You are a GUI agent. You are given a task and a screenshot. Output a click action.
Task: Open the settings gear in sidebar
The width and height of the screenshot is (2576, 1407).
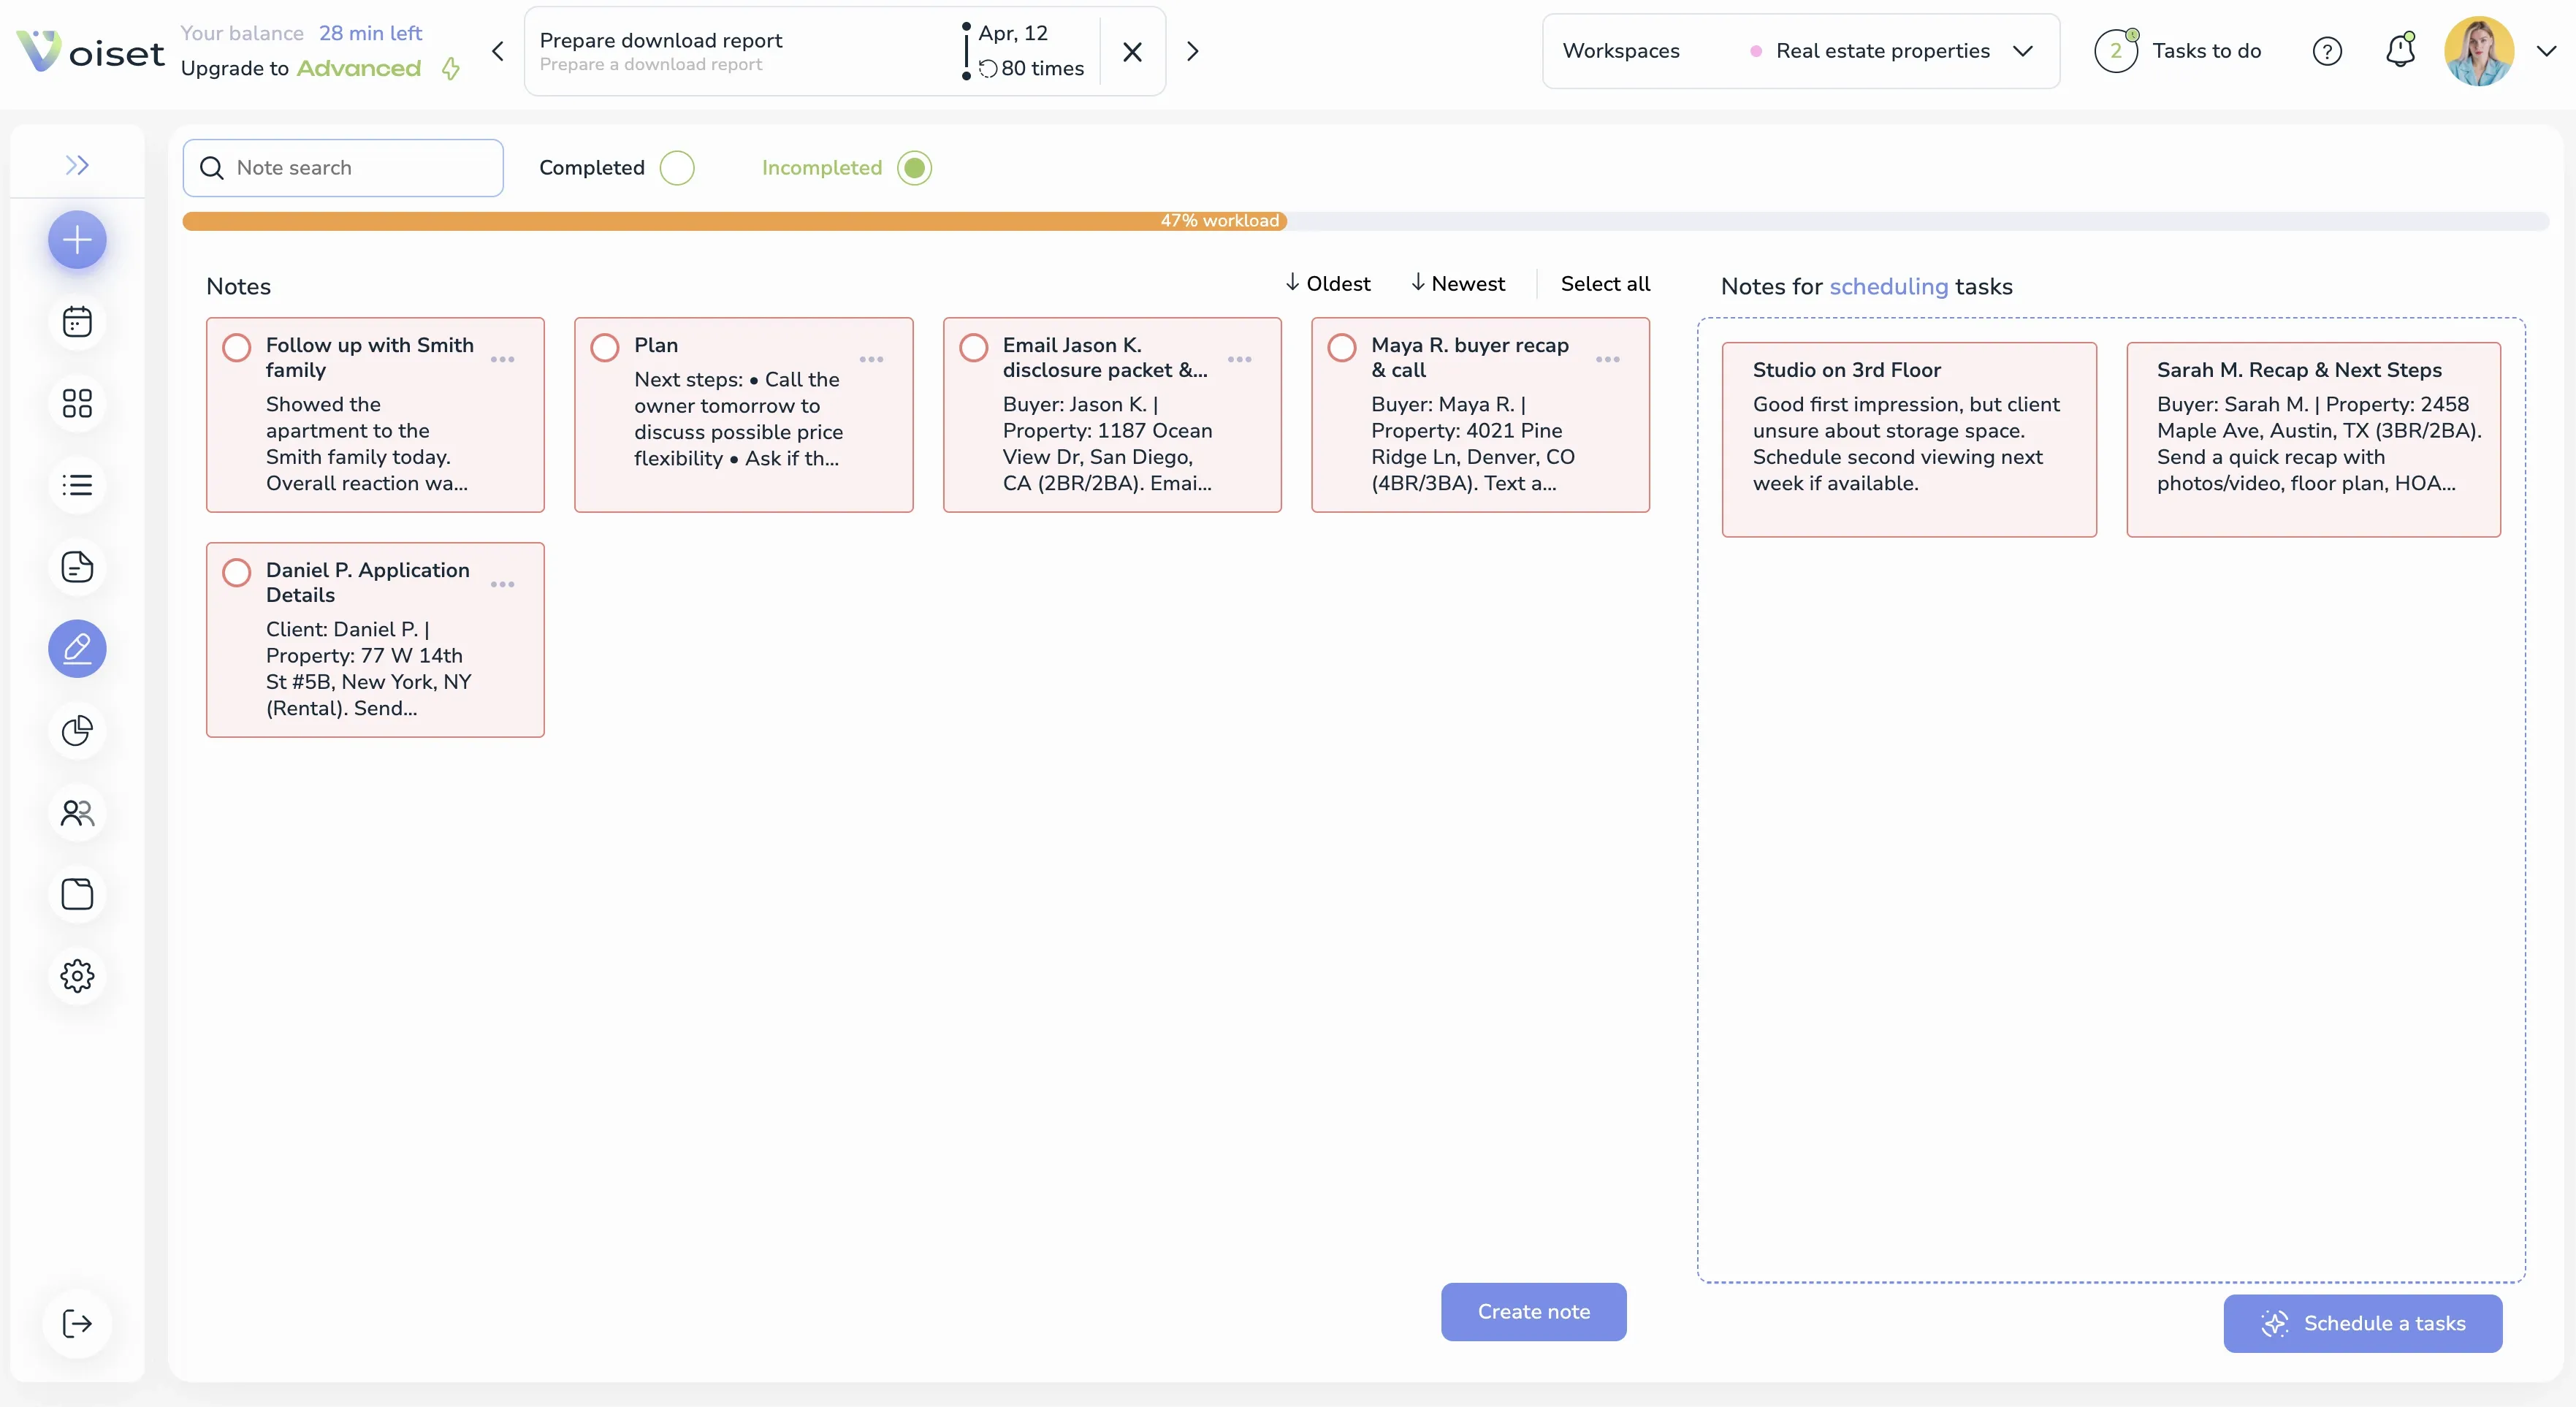(x=77, y=976)
